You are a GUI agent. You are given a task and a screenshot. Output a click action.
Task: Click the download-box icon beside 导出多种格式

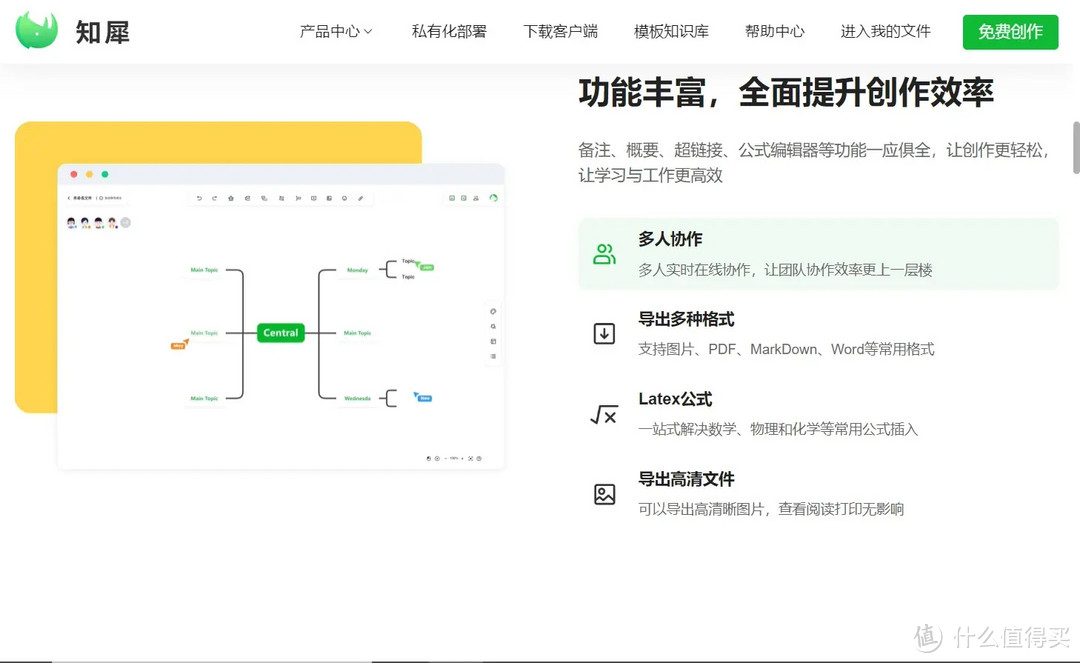pos(604,334)
